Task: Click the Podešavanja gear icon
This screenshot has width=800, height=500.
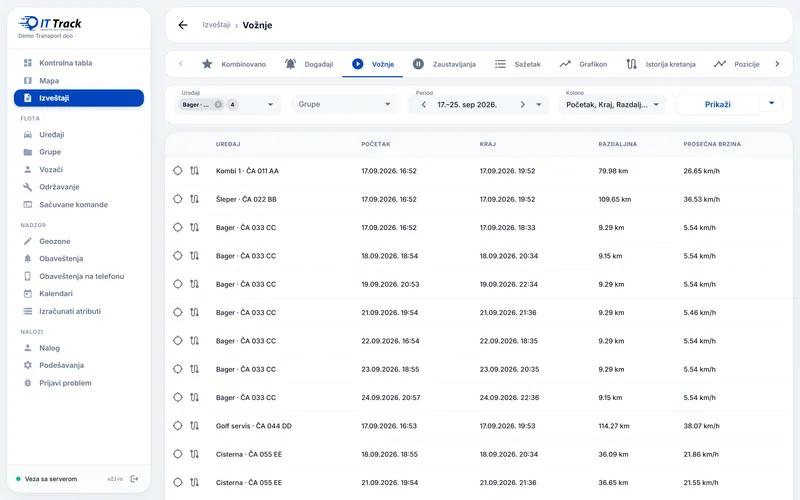Action: pyautogui.click(x=28, y=365)
